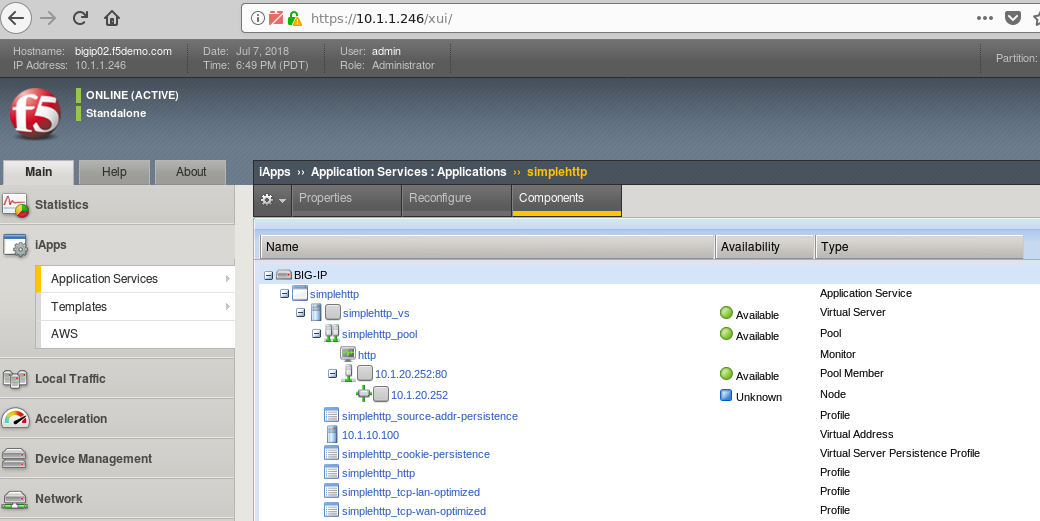
Task: Switch to the Main tab
Action: coord(38,172)
